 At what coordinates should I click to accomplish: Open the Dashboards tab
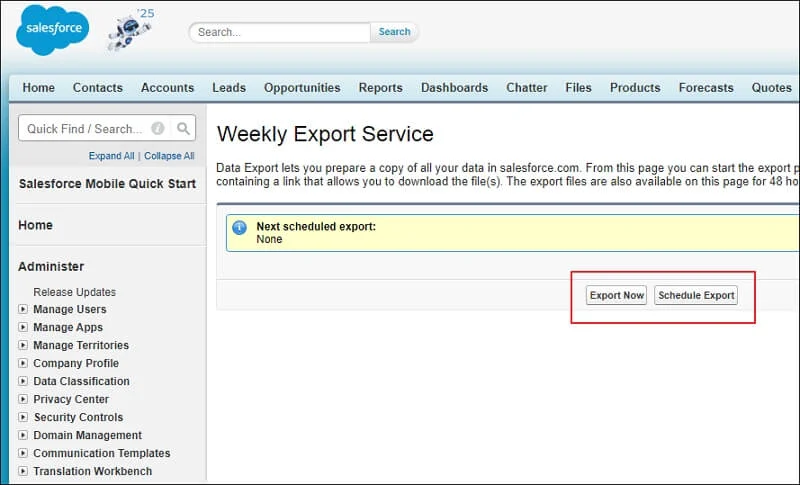(x=455, y=88)
